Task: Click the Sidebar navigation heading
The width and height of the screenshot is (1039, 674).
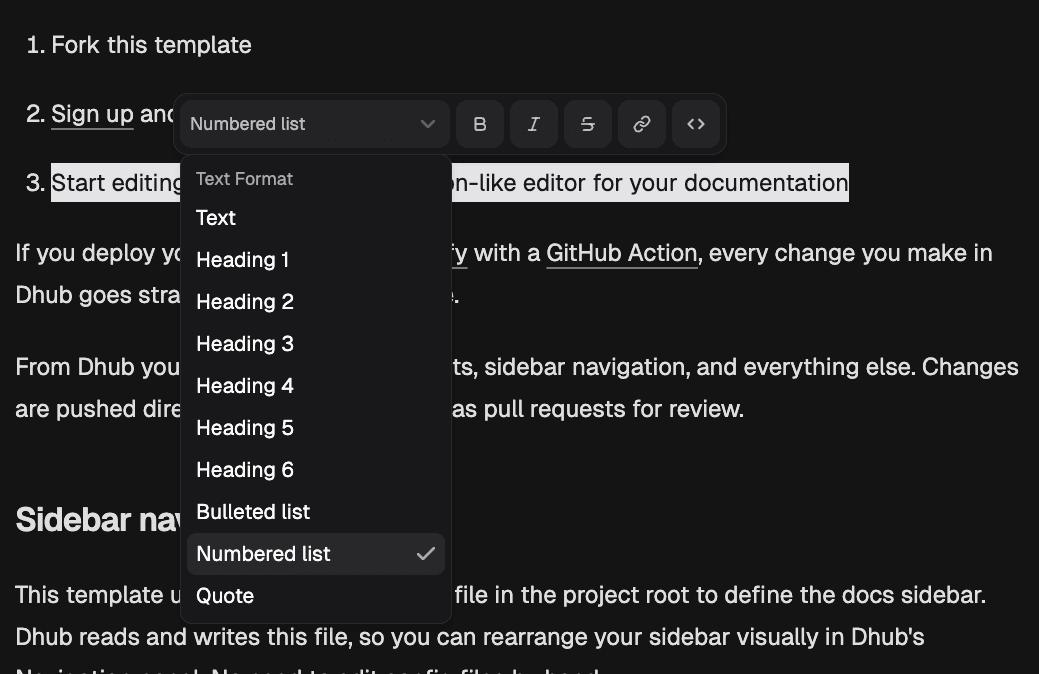Action: (x=95, y=518)
